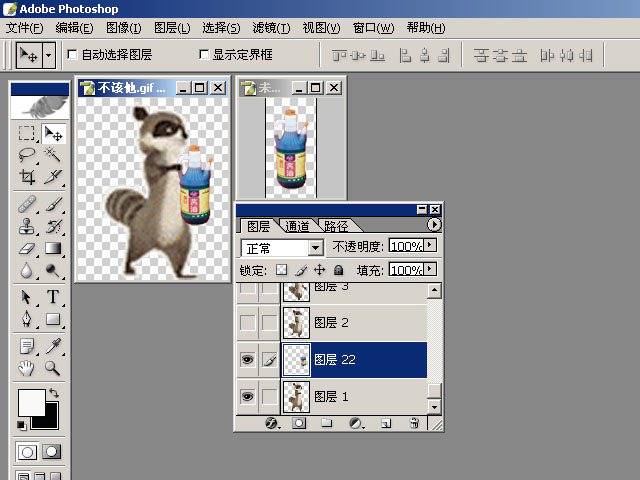Select the Move tool in toolbox

pyautogui.click(x=53, y=133)
